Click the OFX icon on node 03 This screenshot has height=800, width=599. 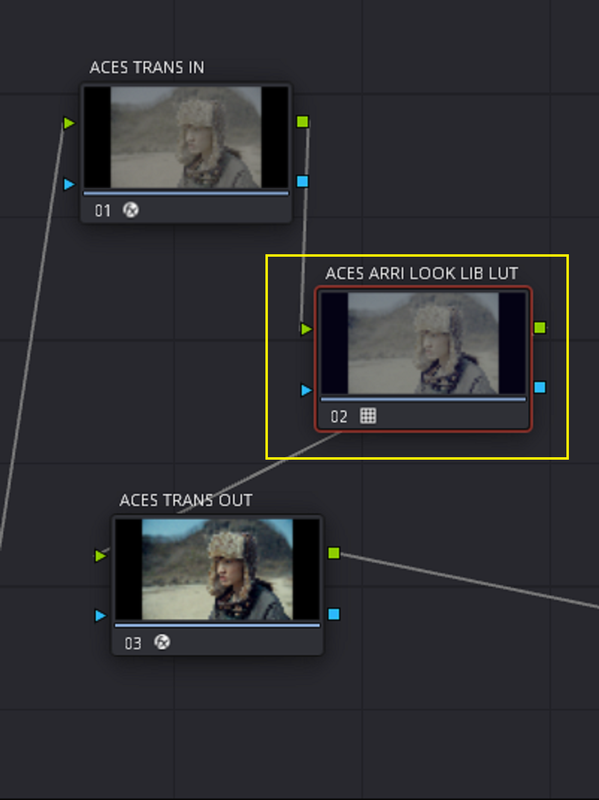point(162,642)
